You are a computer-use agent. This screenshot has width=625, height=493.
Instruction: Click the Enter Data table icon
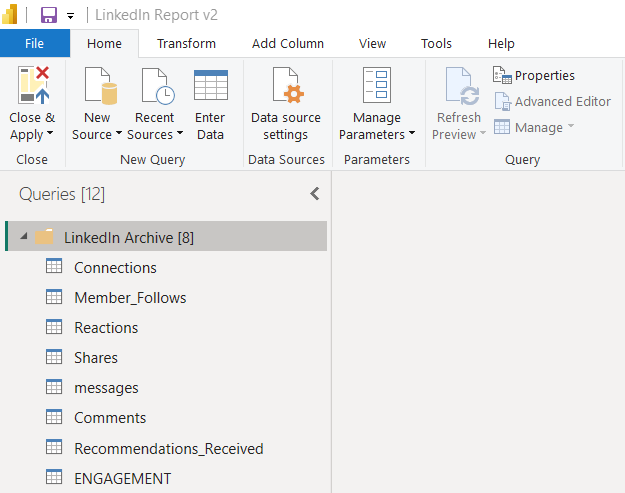tap(211, 85)
